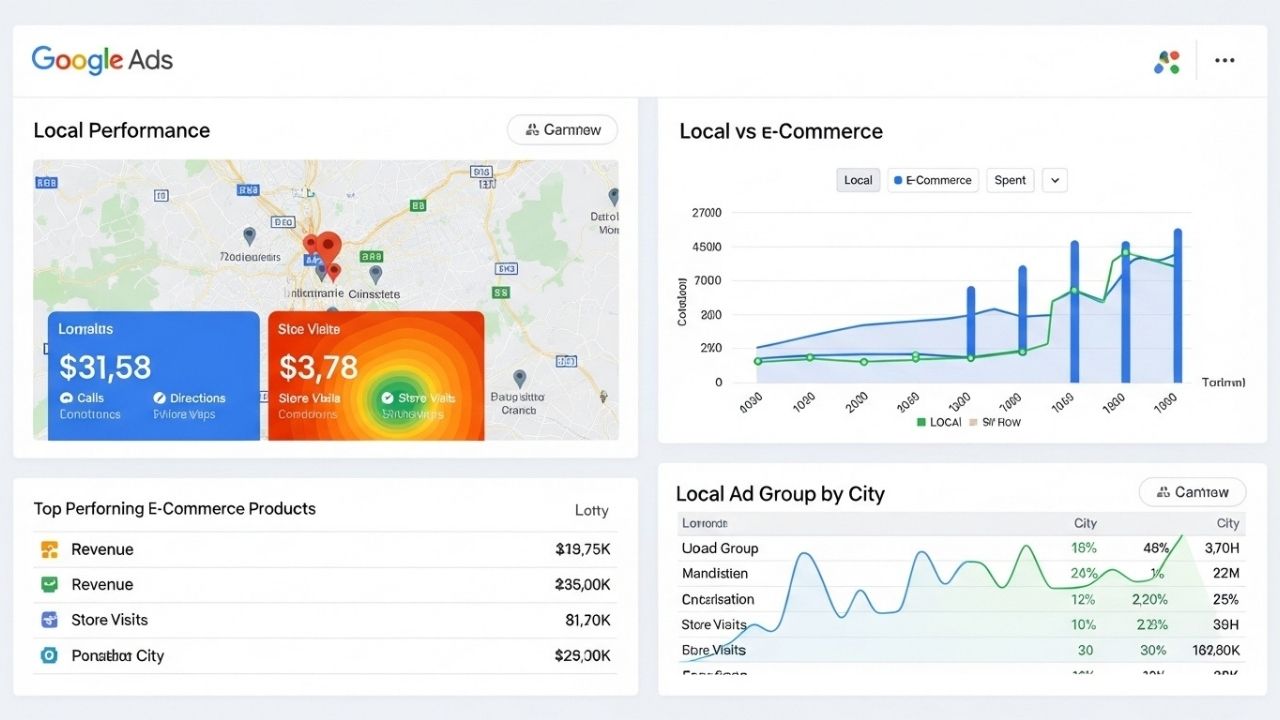The width and height of the screenshot is (1280, 720).
Task: Open the three-dot more options menu
Action: click(1224, 61)
